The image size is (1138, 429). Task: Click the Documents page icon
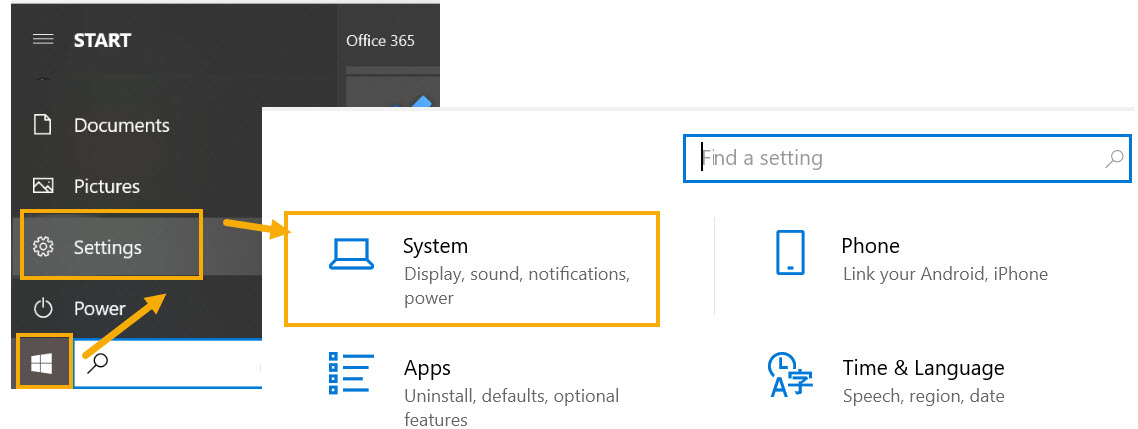42,125
